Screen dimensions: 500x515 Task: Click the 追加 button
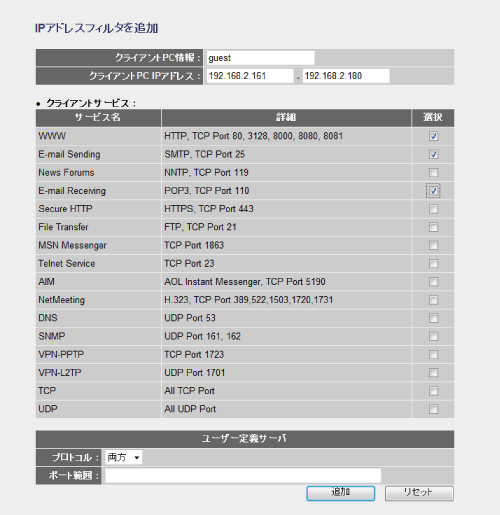pos(341,493)
